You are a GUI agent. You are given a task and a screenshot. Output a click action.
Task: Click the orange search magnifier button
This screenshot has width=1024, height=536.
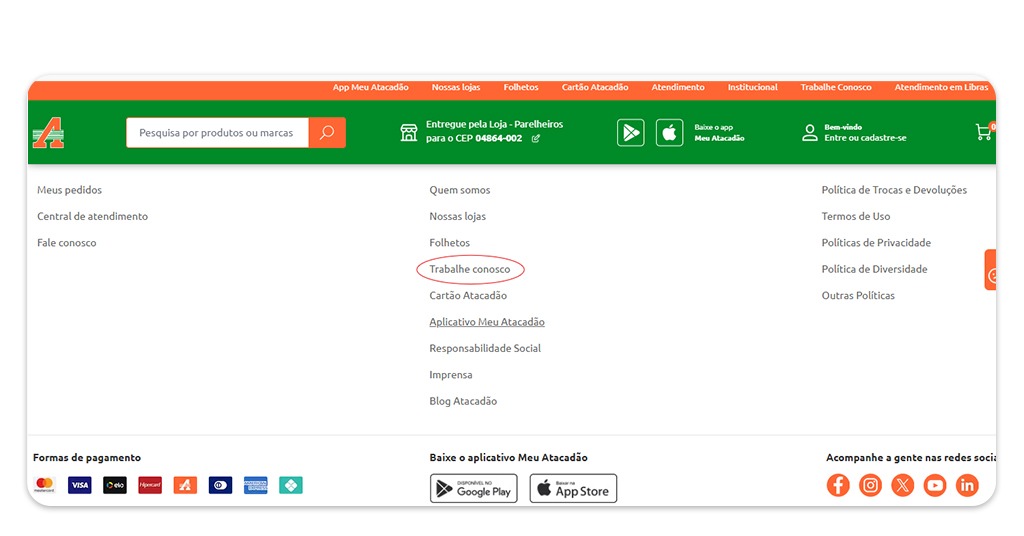(x=327, y=132)
